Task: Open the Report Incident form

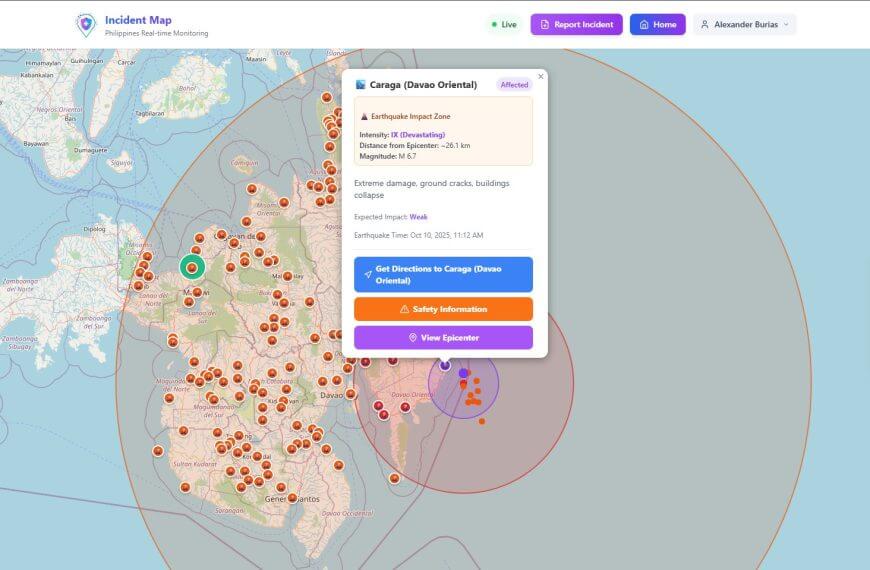Action: [x=577, y=25]
